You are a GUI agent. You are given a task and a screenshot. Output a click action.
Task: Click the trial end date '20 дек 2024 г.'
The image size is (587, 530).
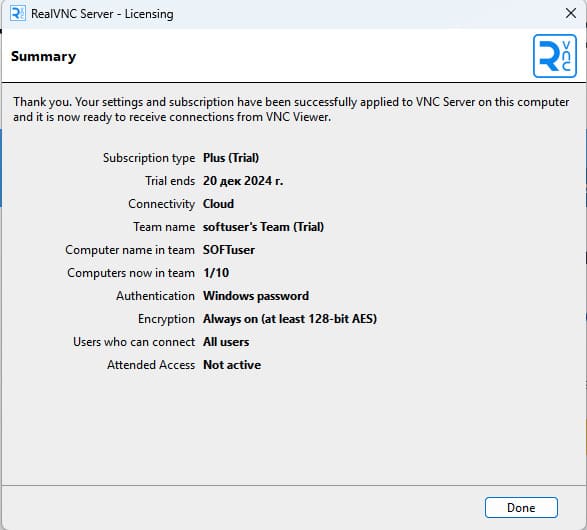243,181
